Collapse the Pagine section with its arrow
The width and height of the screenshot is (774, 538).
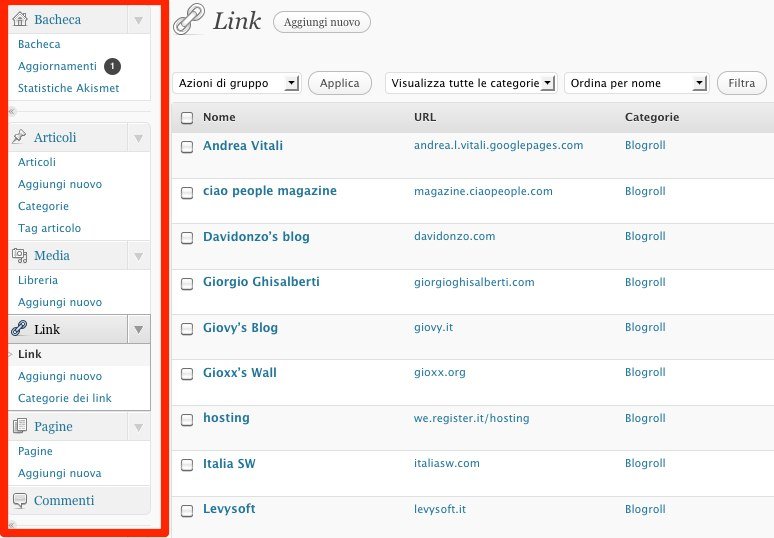[x=139, y=427]
